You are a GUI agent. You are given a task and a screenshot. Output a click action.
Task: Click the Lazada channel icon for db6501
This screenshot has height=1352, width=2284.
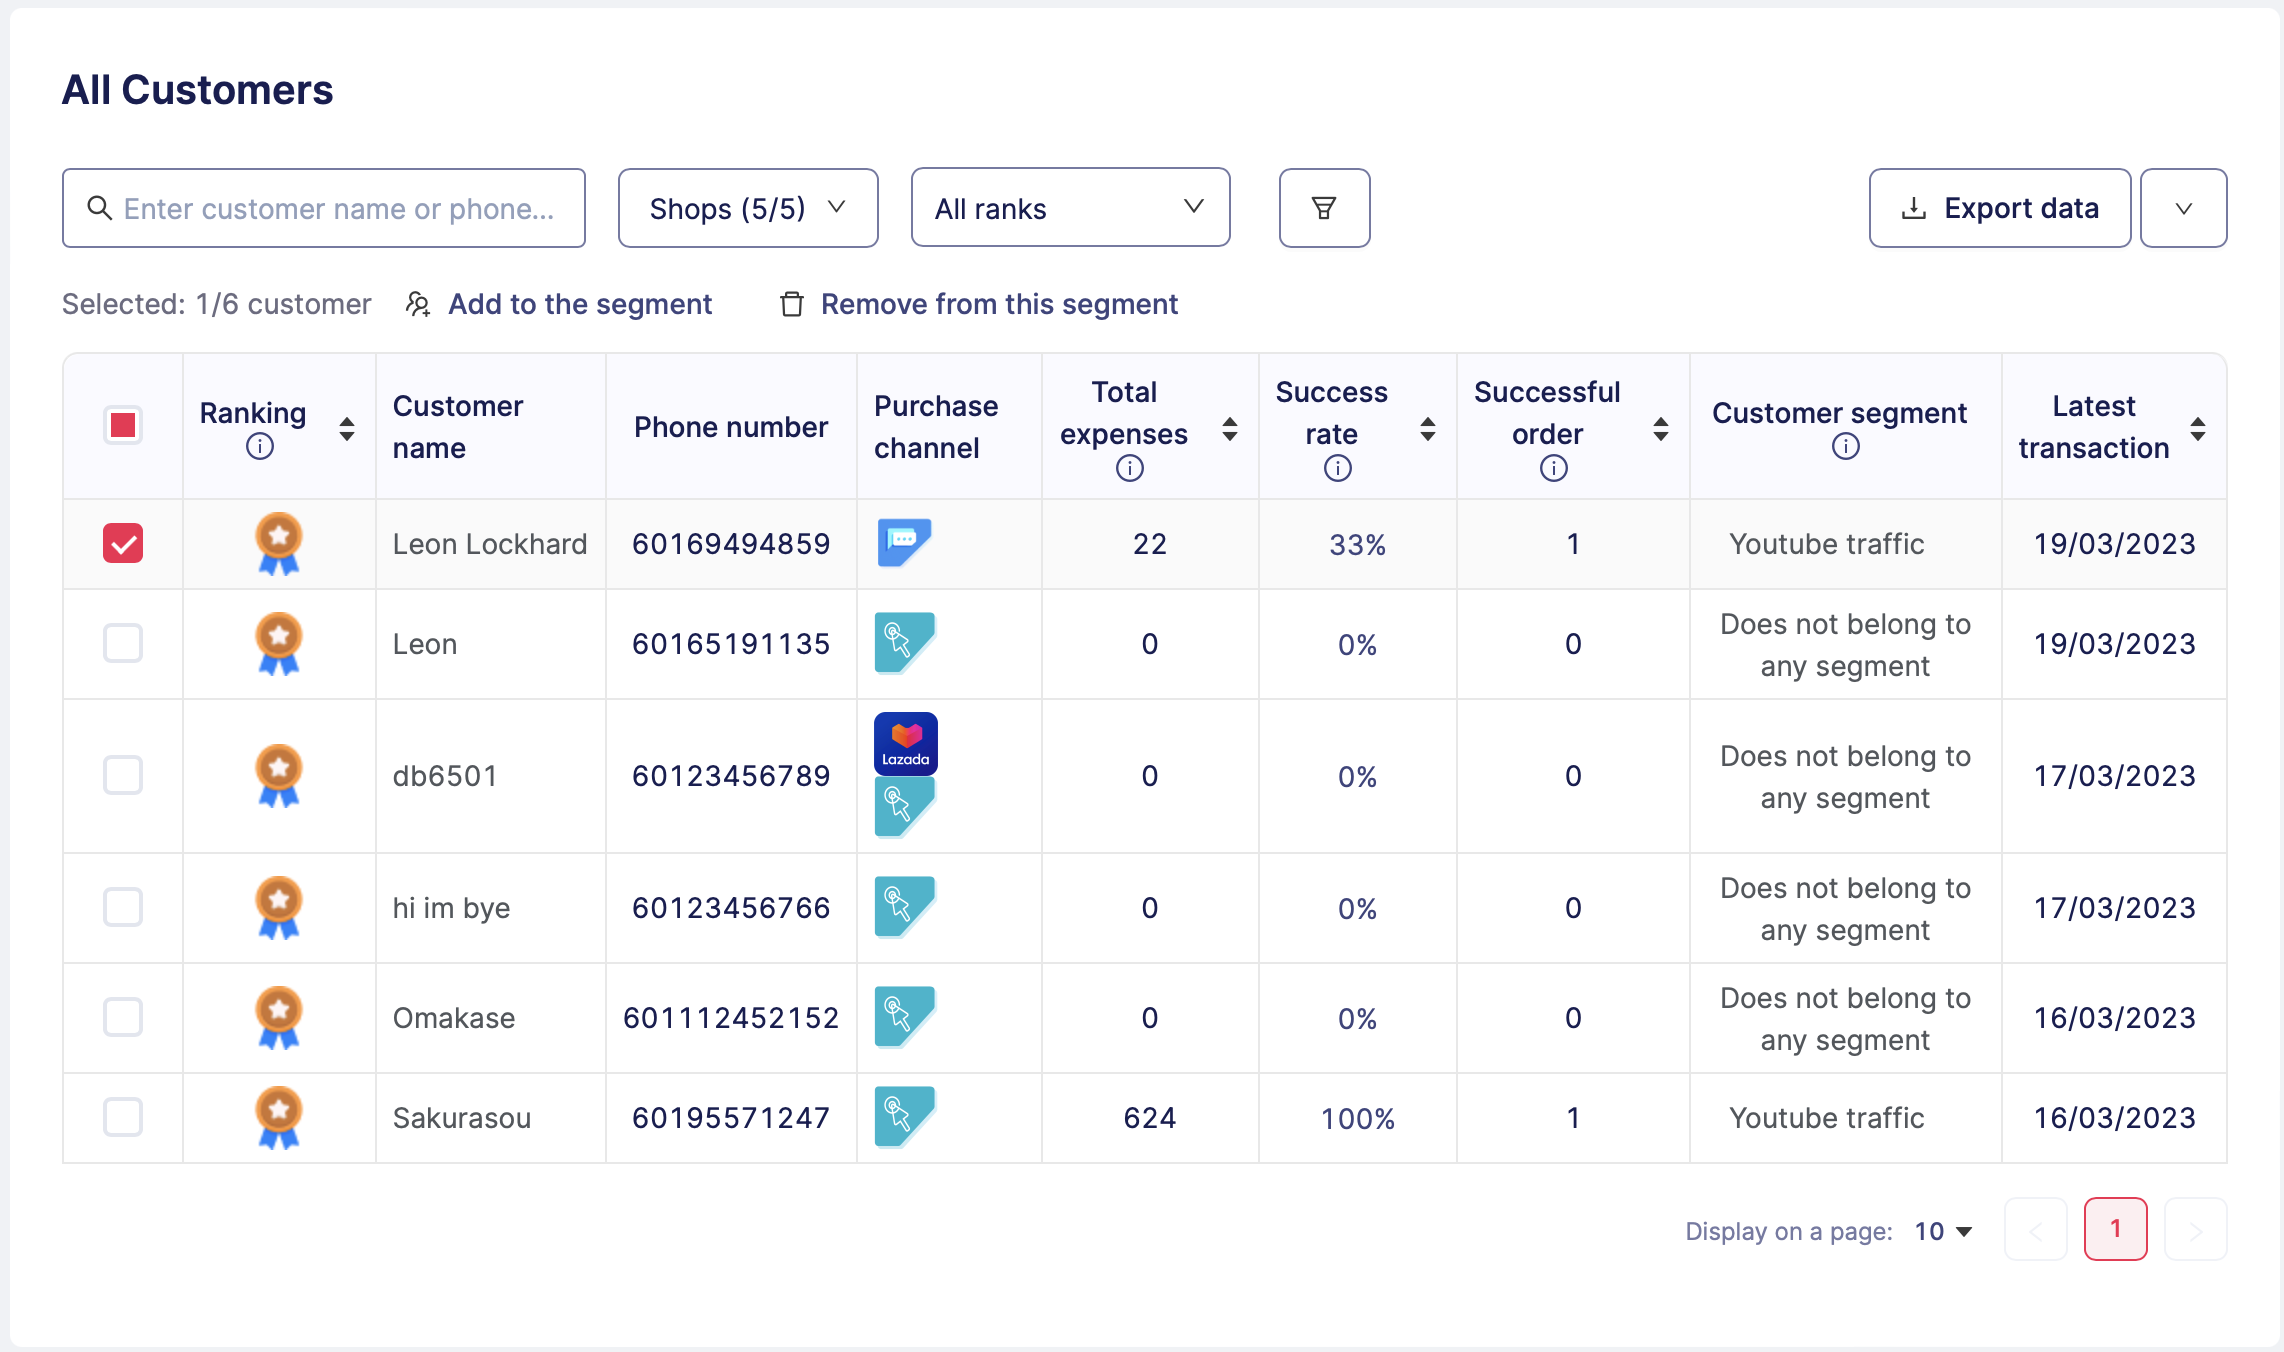click(x=905, y=743)
